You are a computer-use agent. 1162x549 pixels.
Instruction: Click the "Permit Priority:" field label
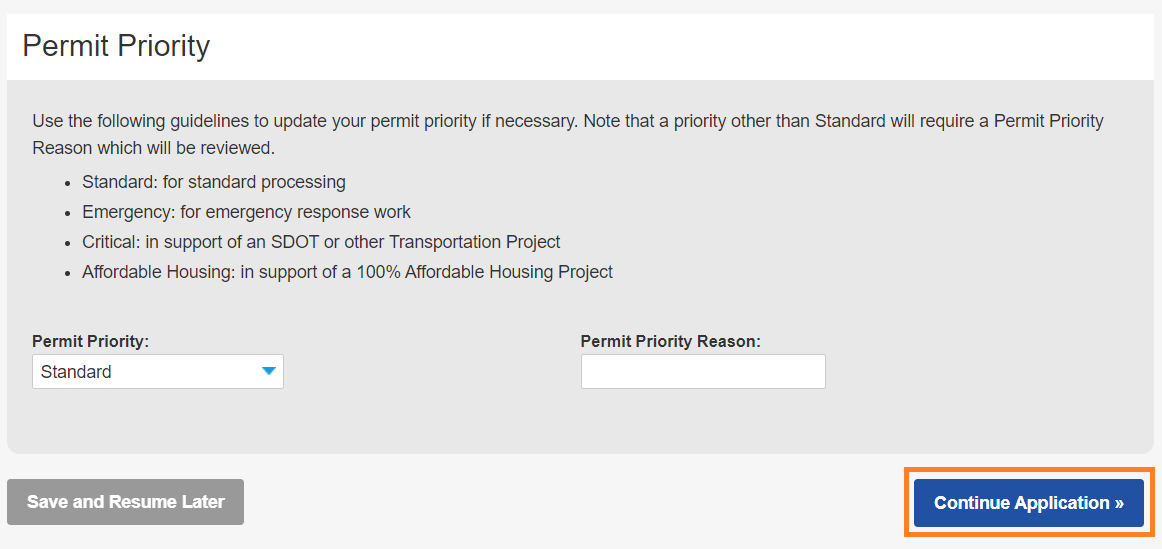tap(90, 341)
